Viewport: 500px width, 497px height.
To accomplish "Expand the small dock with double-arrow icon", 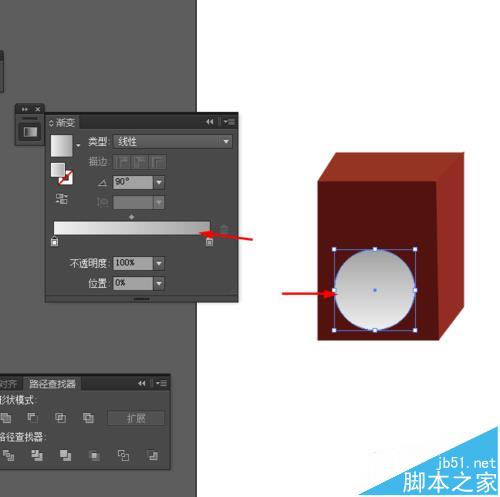I will pos(25,109).
